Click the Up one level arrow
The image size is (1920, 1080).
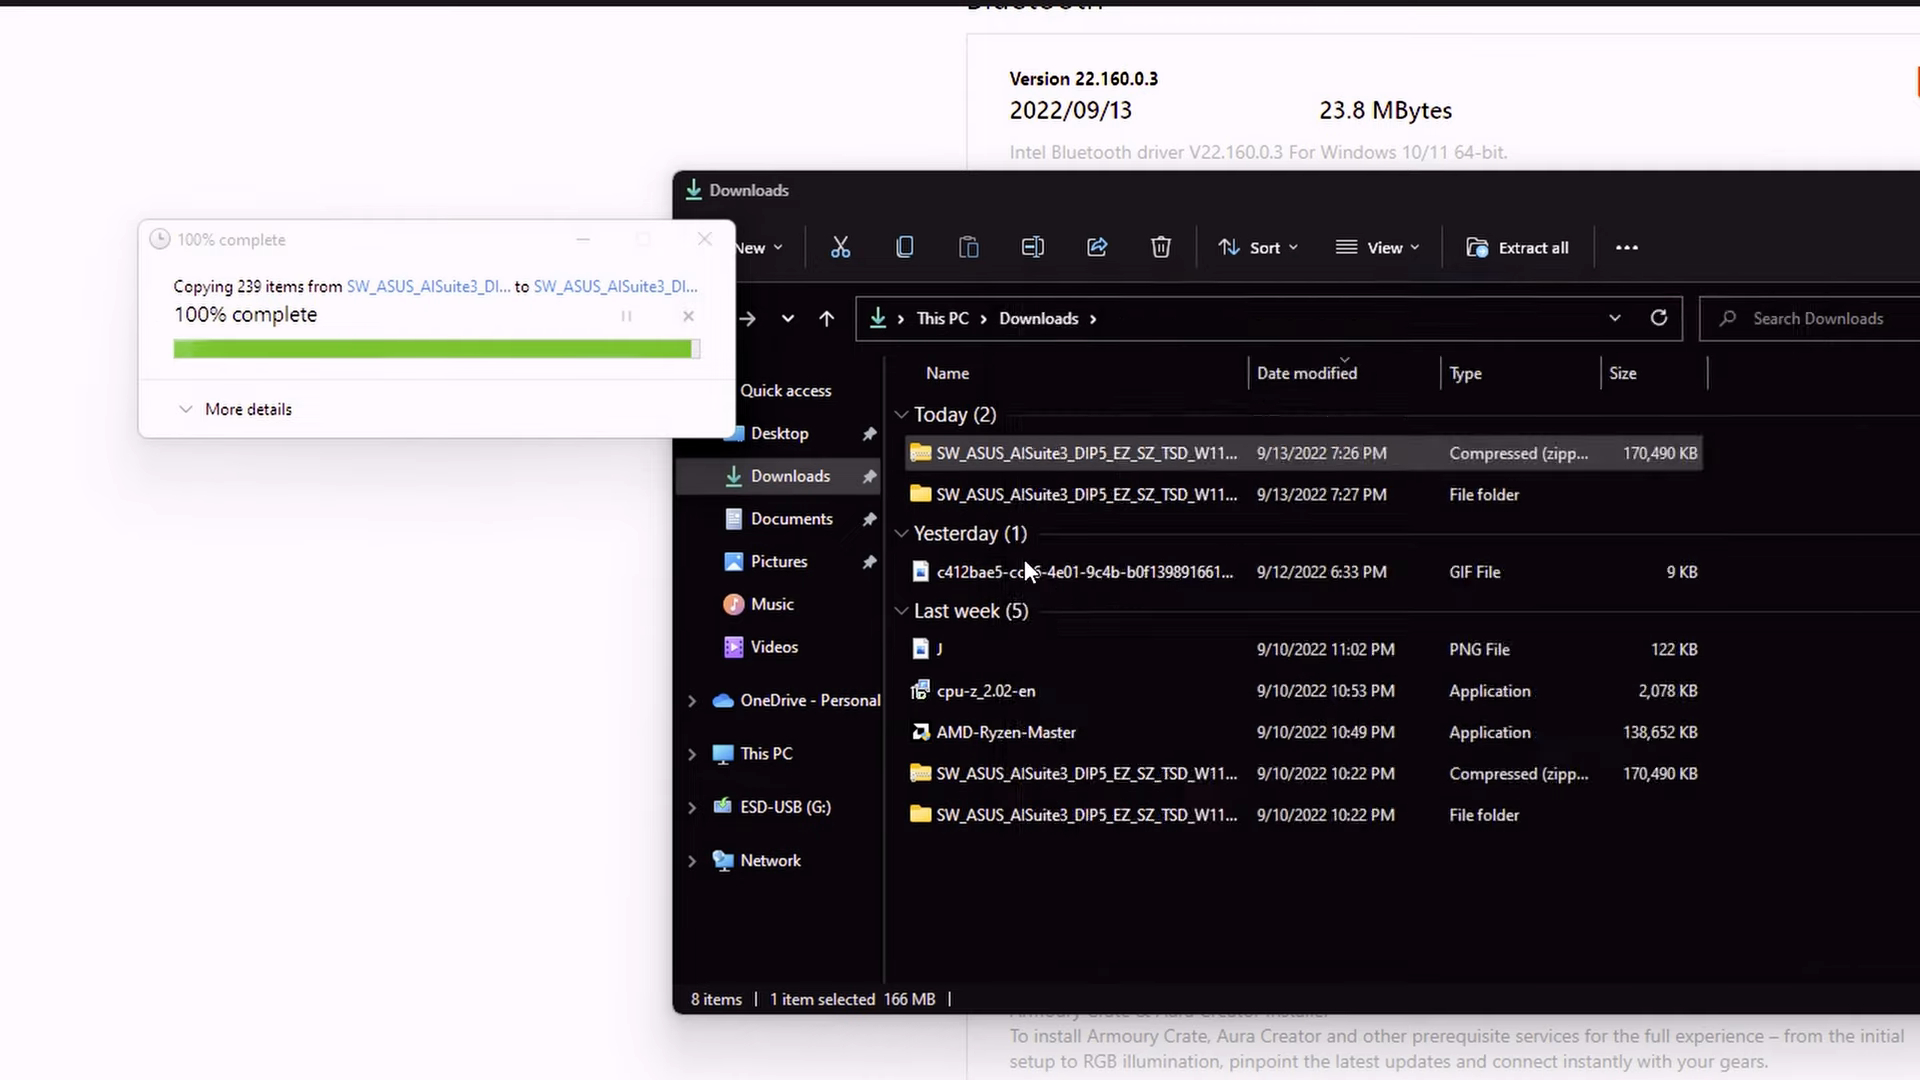[826, 318]
